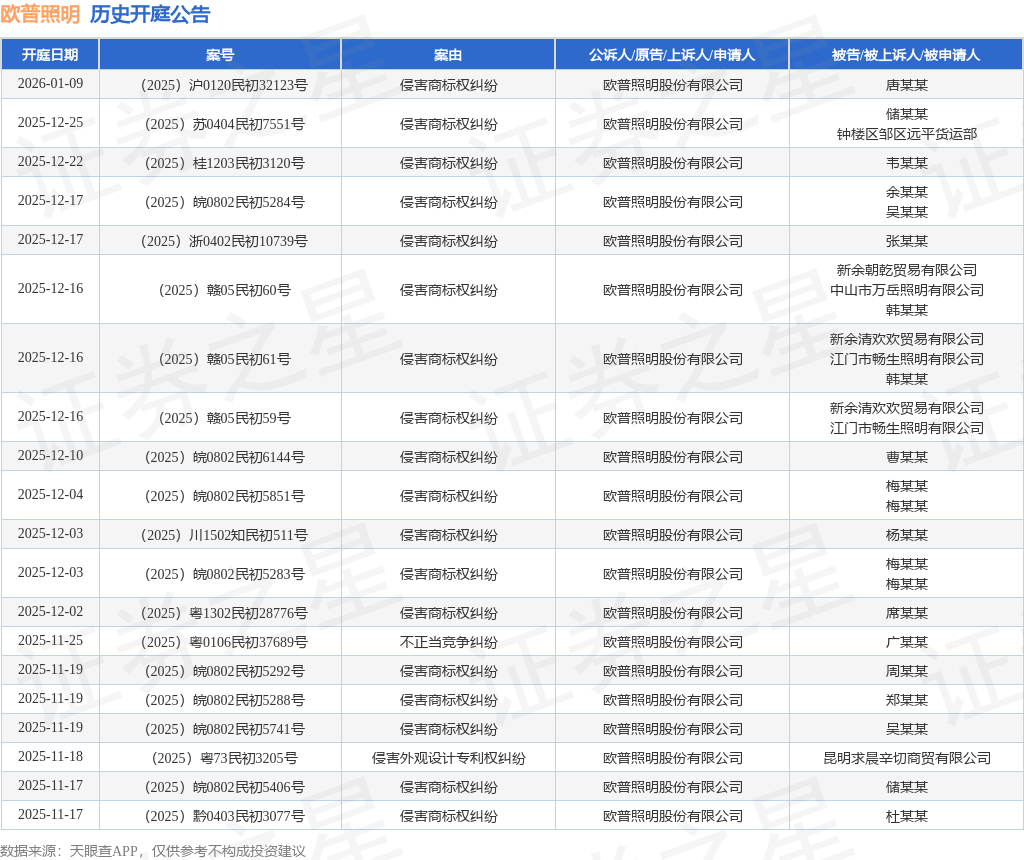Click defendant 韦某某
The height and width of the screenshot is (860, 1024).
[x=906, y=163]
